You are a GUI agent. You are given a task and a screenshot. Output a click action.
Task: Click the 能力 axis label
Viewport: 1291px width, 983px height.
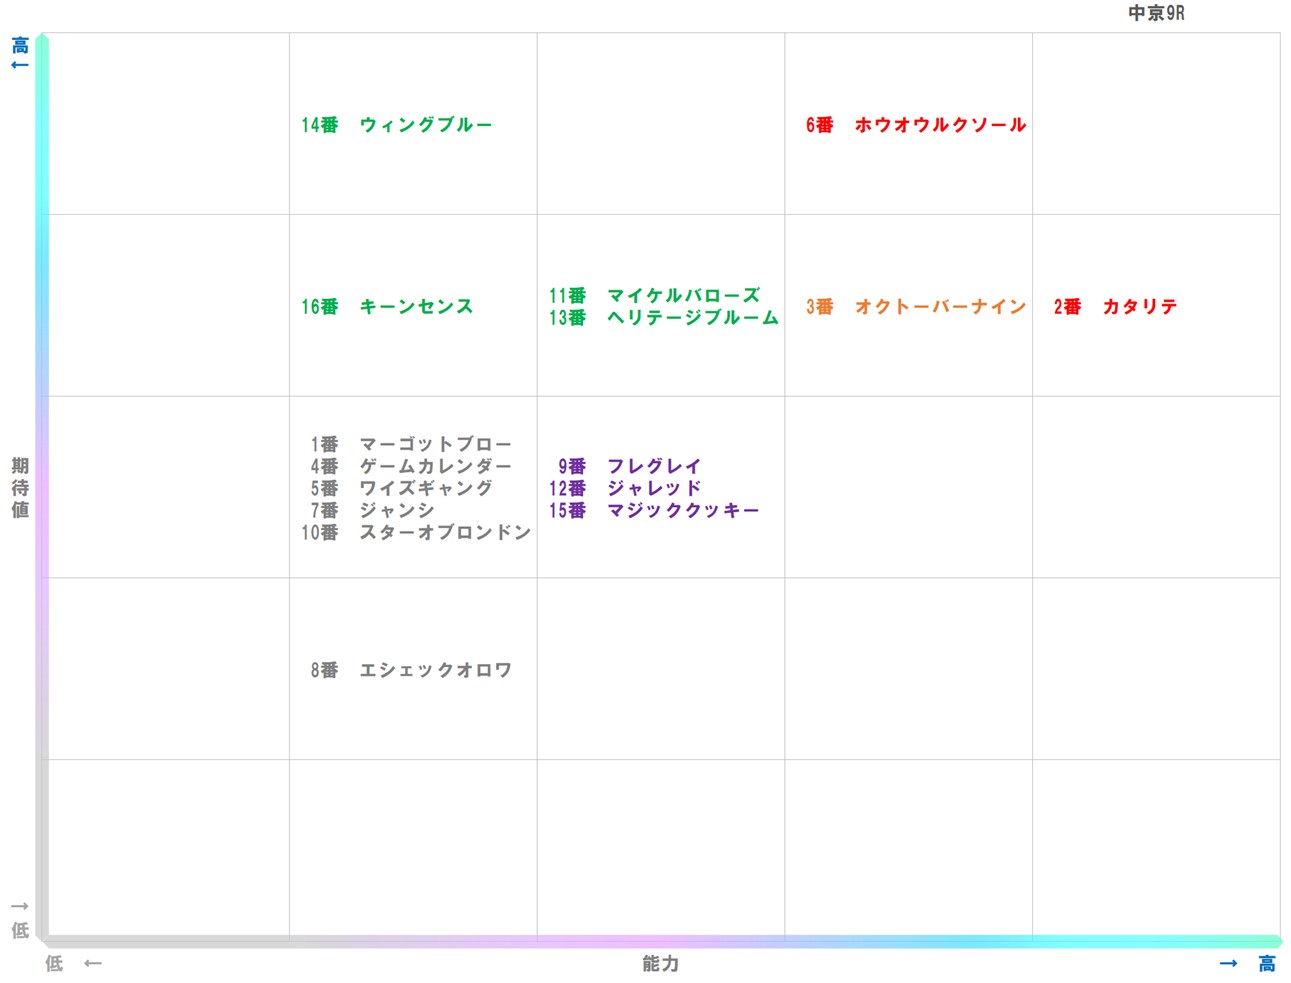tap(659, 964)
